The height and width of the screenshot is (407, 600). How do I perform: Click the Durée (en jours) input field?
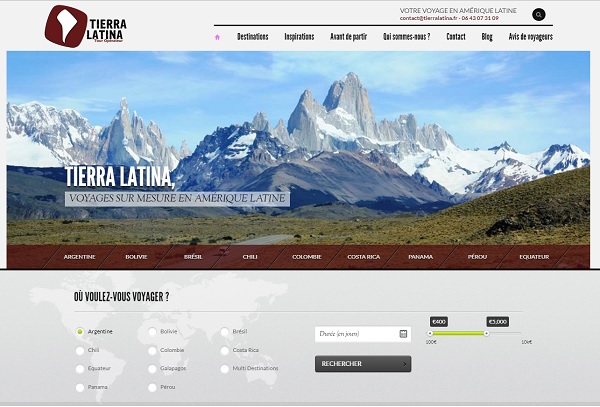355,333
